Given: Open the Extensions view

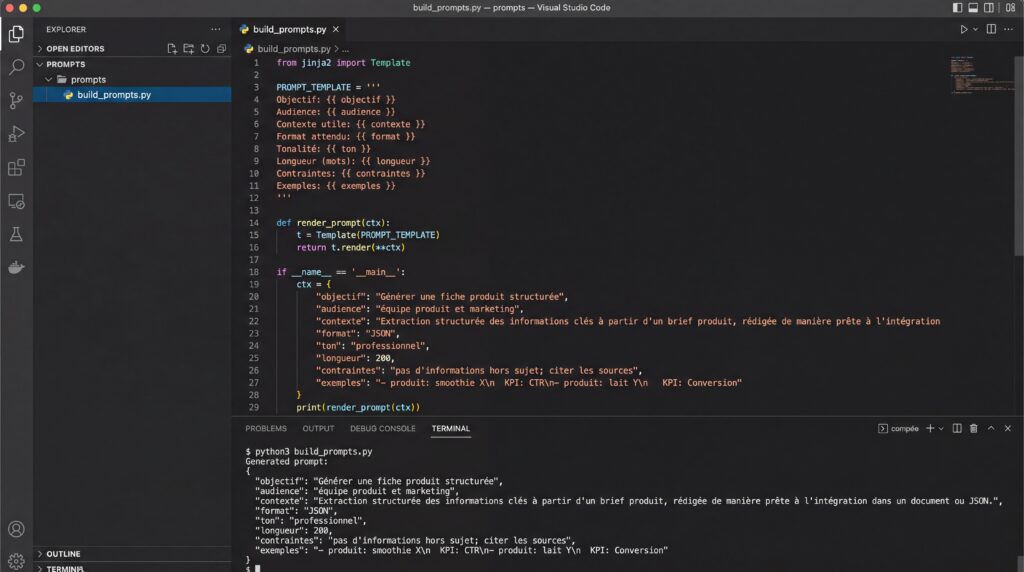Looking at the screenshot, I should [x=16, y=167].
